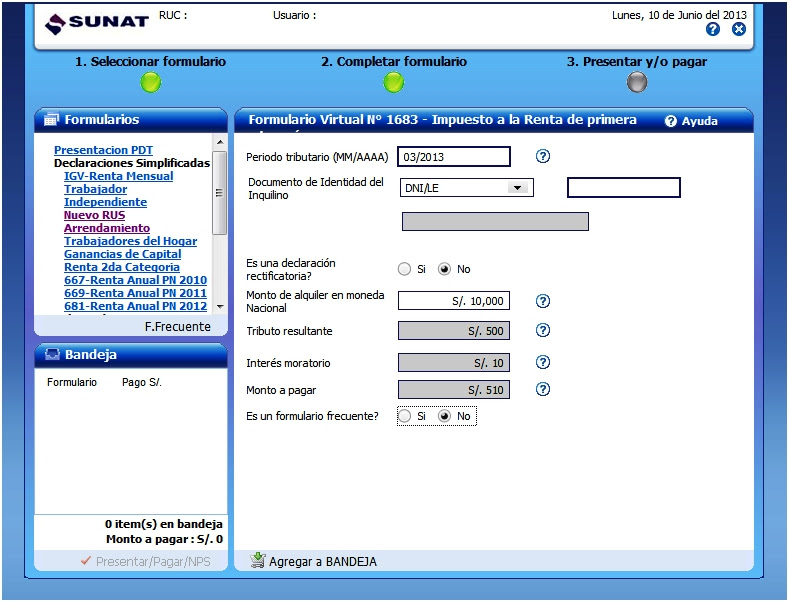Click the date Lunes, 10 de Junio del 2013
The image size is (789, 602).
click(x=679, y=15)
